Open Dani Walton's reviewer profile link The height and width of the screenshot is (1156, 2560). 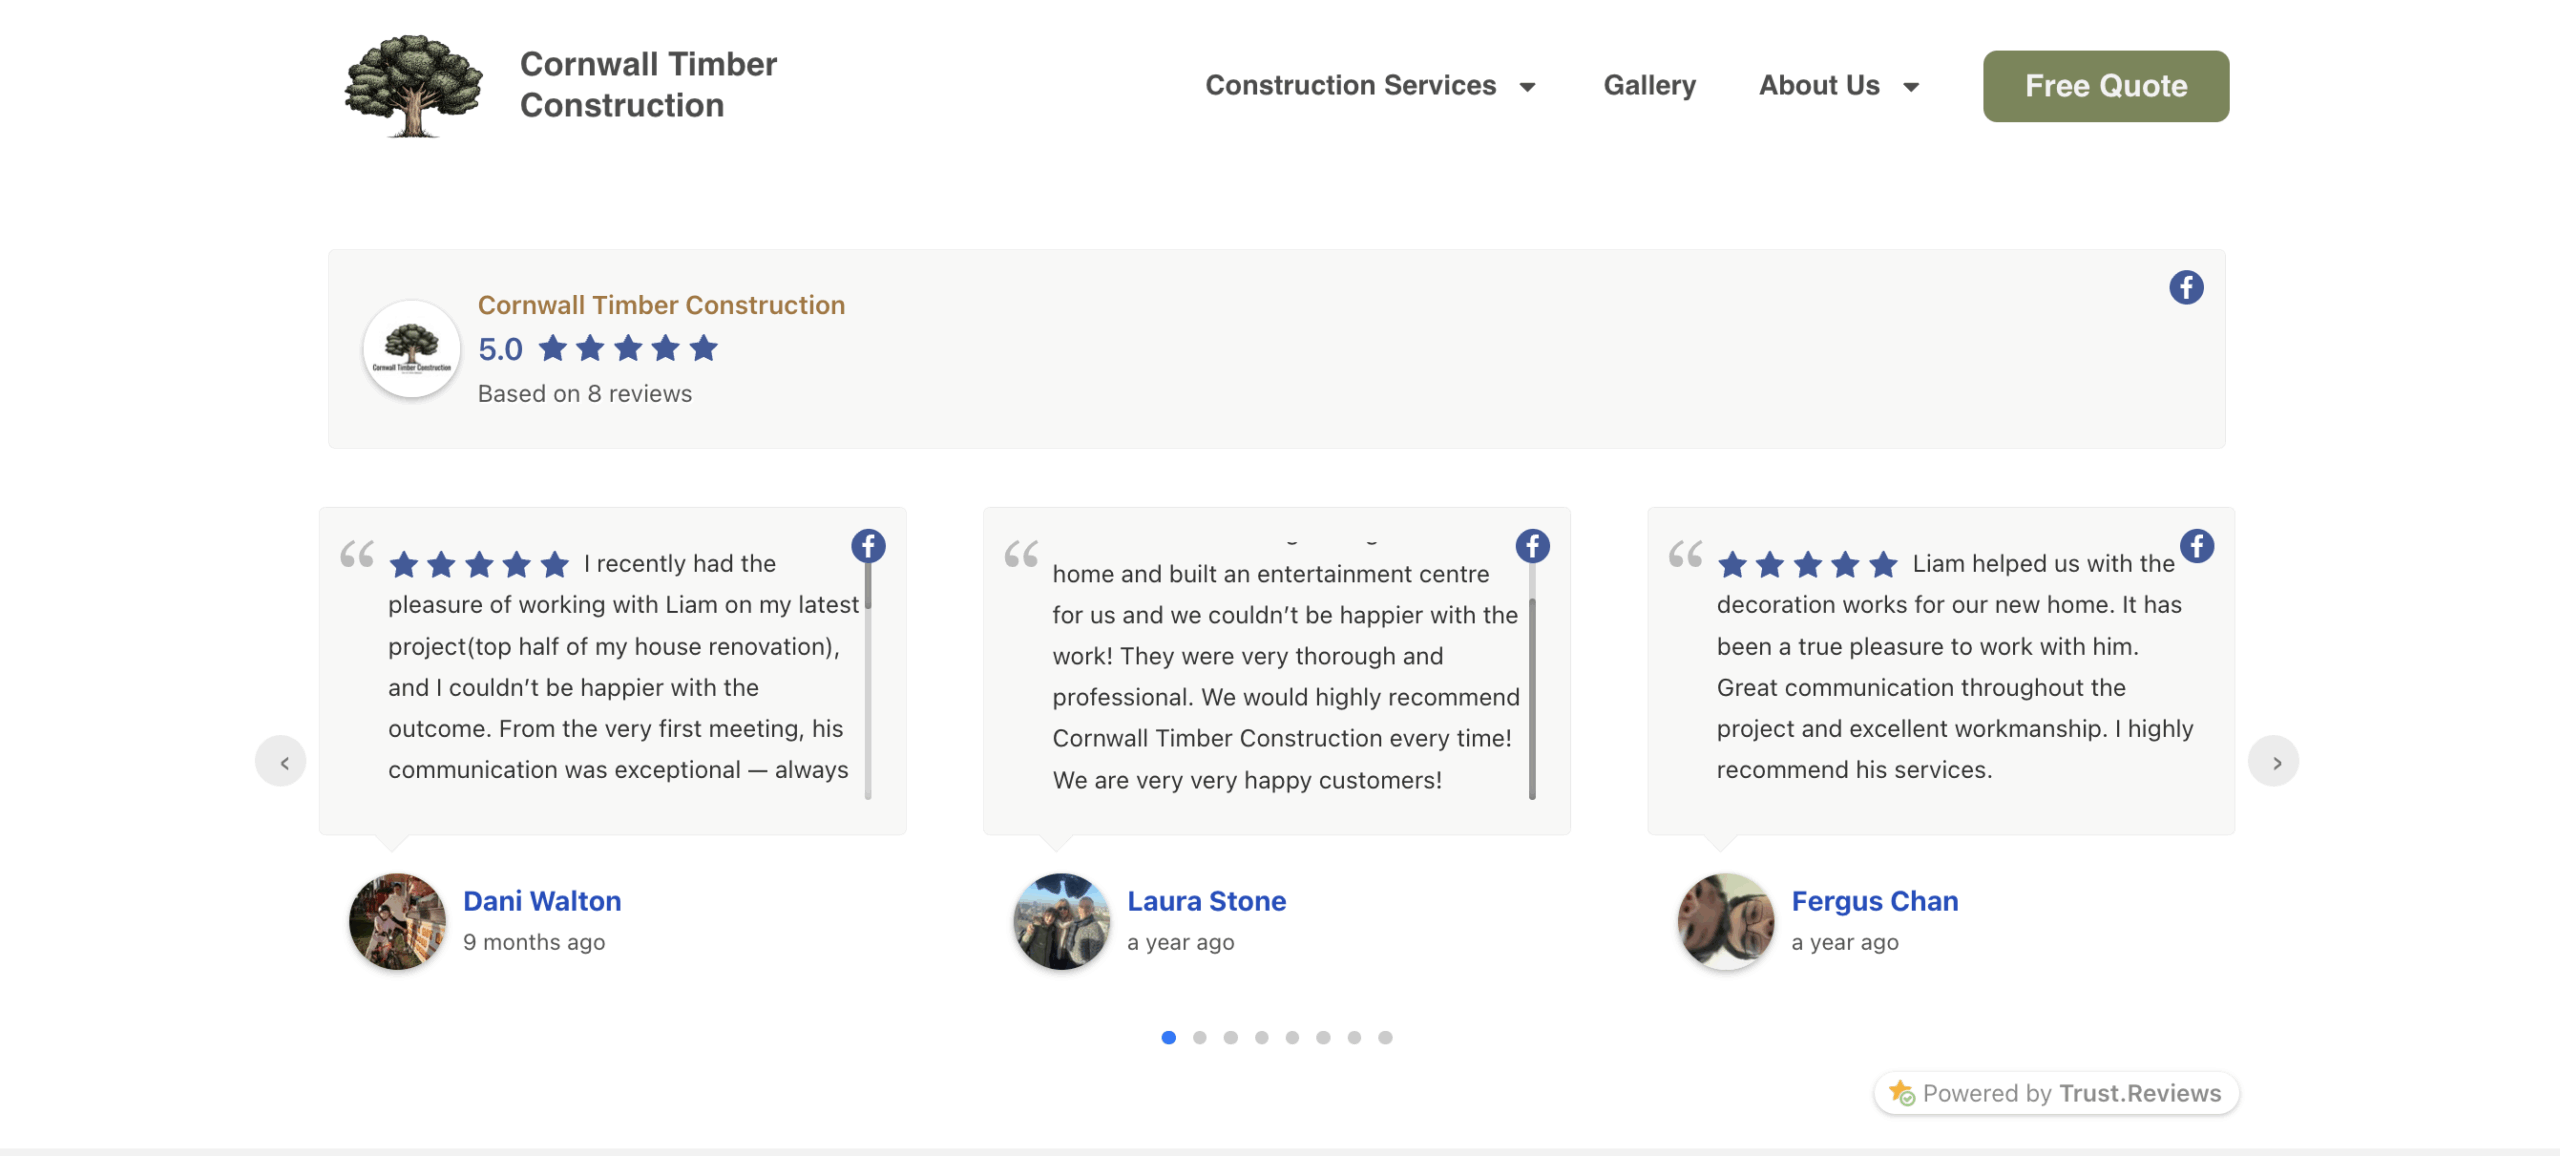[542, 901]
